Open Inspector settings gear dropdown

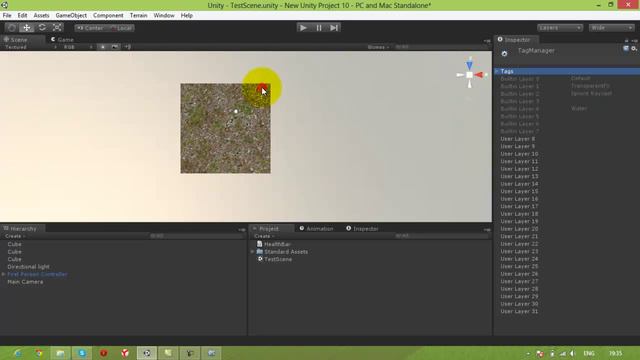click(634, 49)
